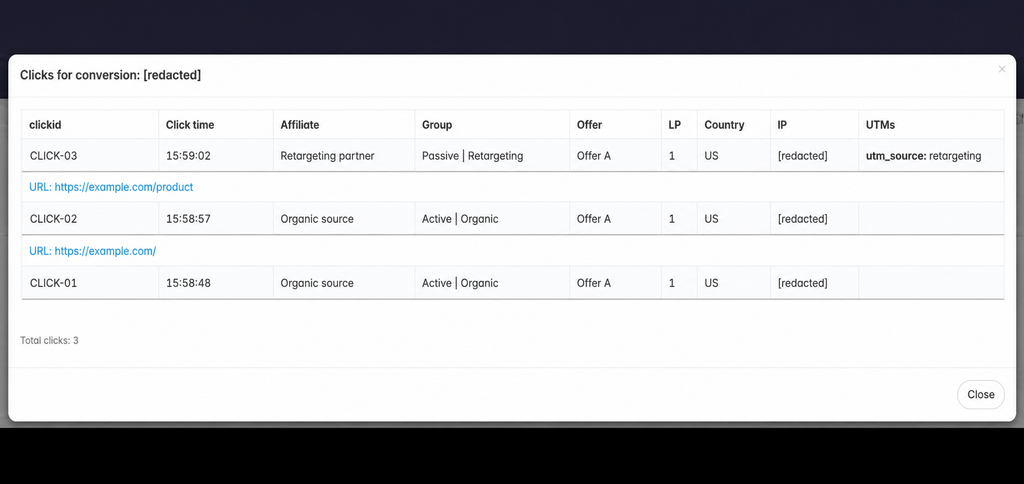The width and height of the screenshot is (1024, 484).
Task: Click the 15:58:57 click time
Action: coord(188,219)
